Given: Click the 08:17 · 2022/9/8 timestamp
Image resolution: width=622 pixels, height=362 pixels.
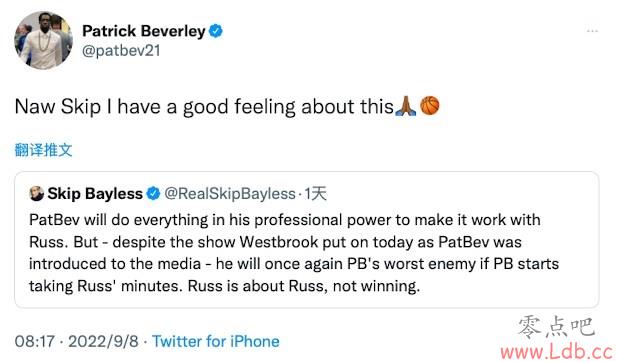Looking at the screenshot, I should click(77, 341).
